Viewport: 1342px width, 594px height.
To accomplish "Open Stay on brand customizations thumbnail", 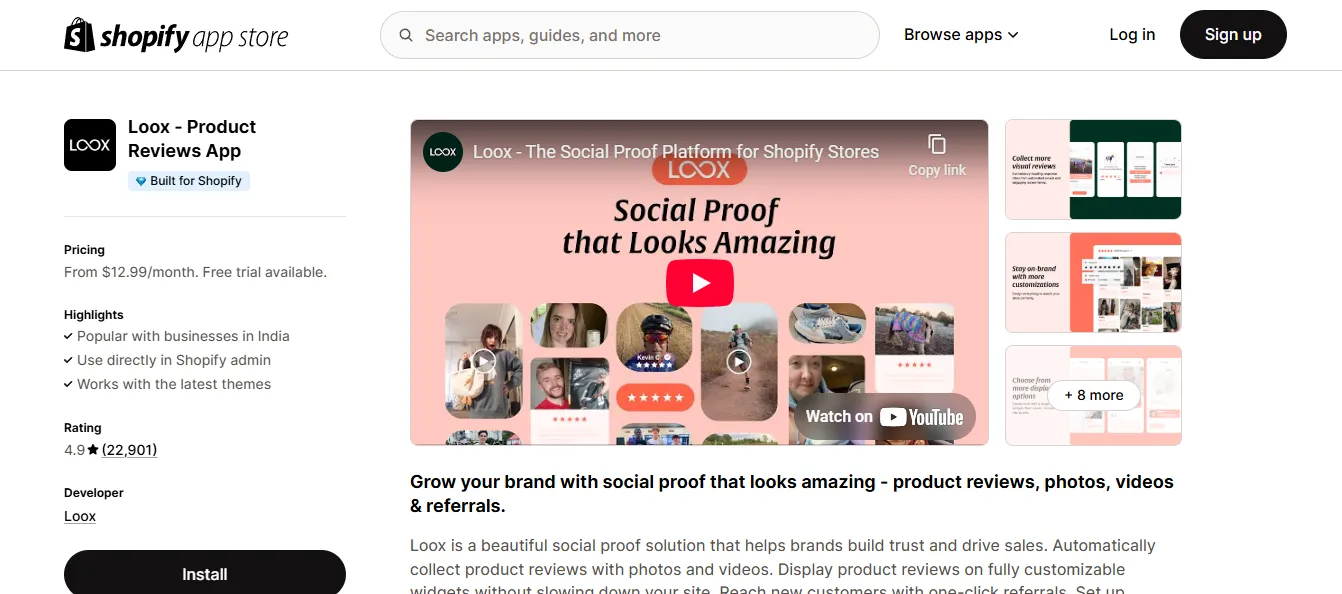I will pyautogui.click(x=1093, y=282).
